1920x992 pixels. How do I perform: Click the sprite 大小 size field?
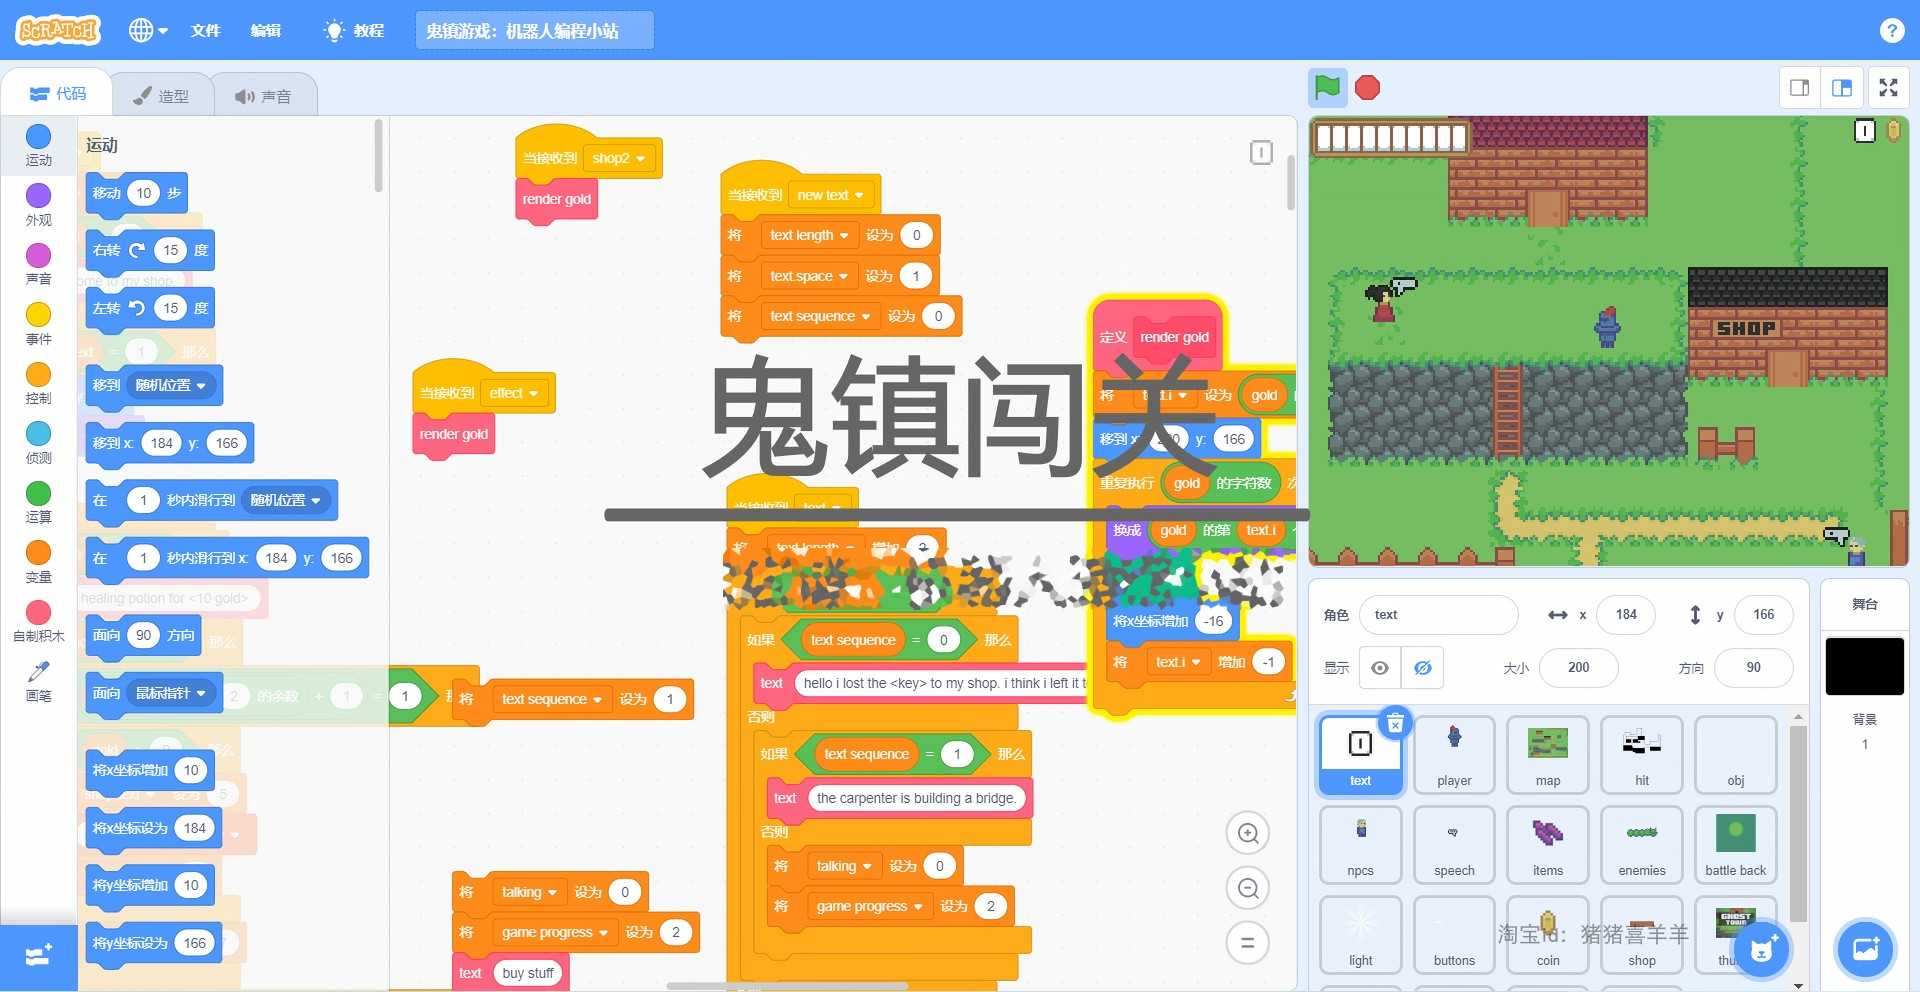[x=1579, y=668]
